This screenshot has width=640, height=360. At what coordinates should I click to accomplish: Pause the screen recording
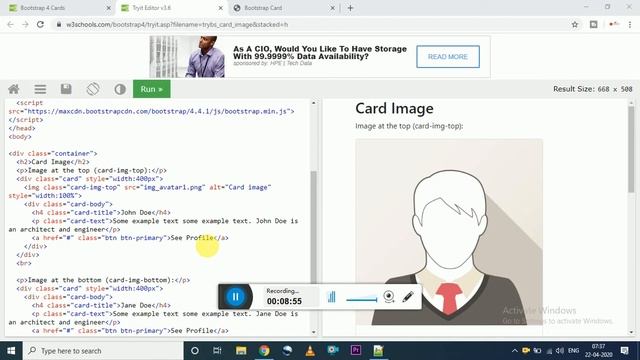point(236,297)
